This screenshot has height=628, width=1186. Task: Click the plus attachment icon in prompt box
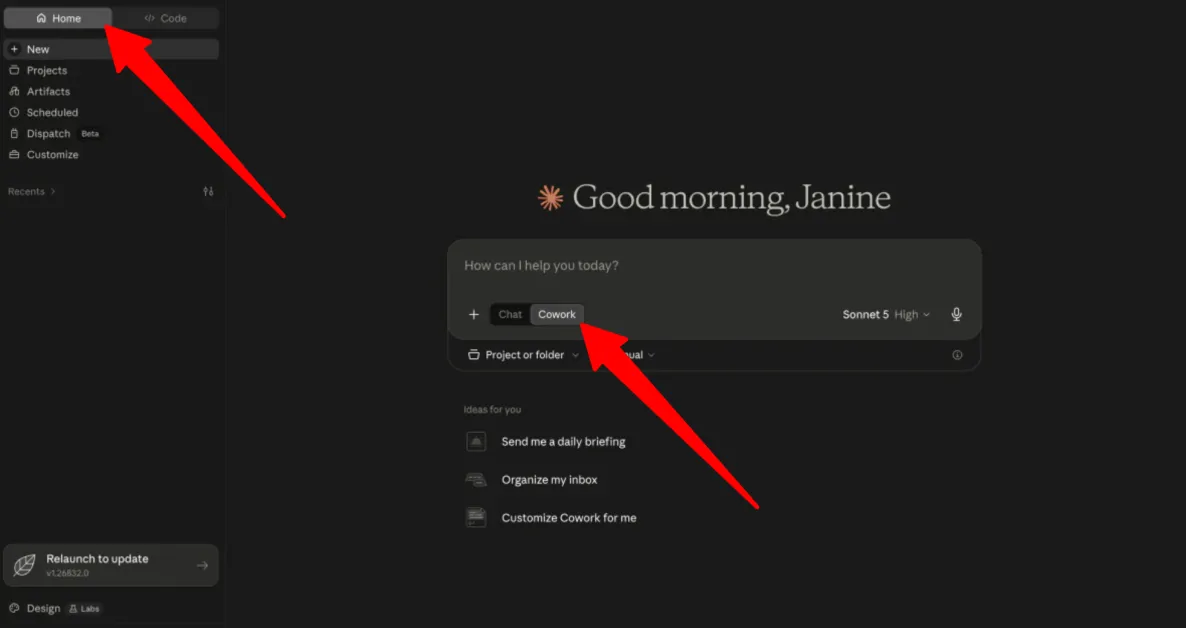473,315
